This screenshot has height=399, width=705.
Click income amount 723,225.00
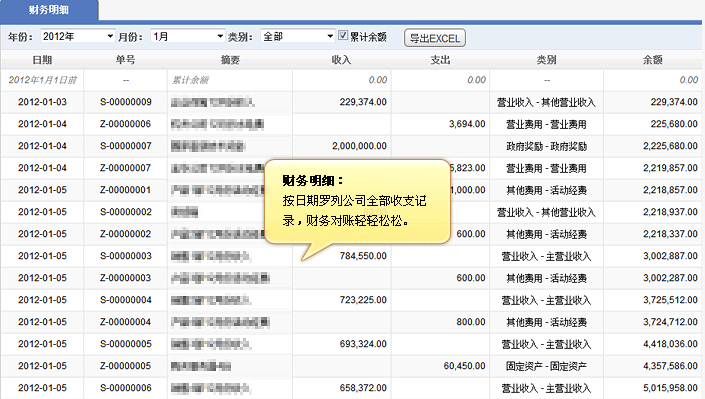click(x=363, y=300)
